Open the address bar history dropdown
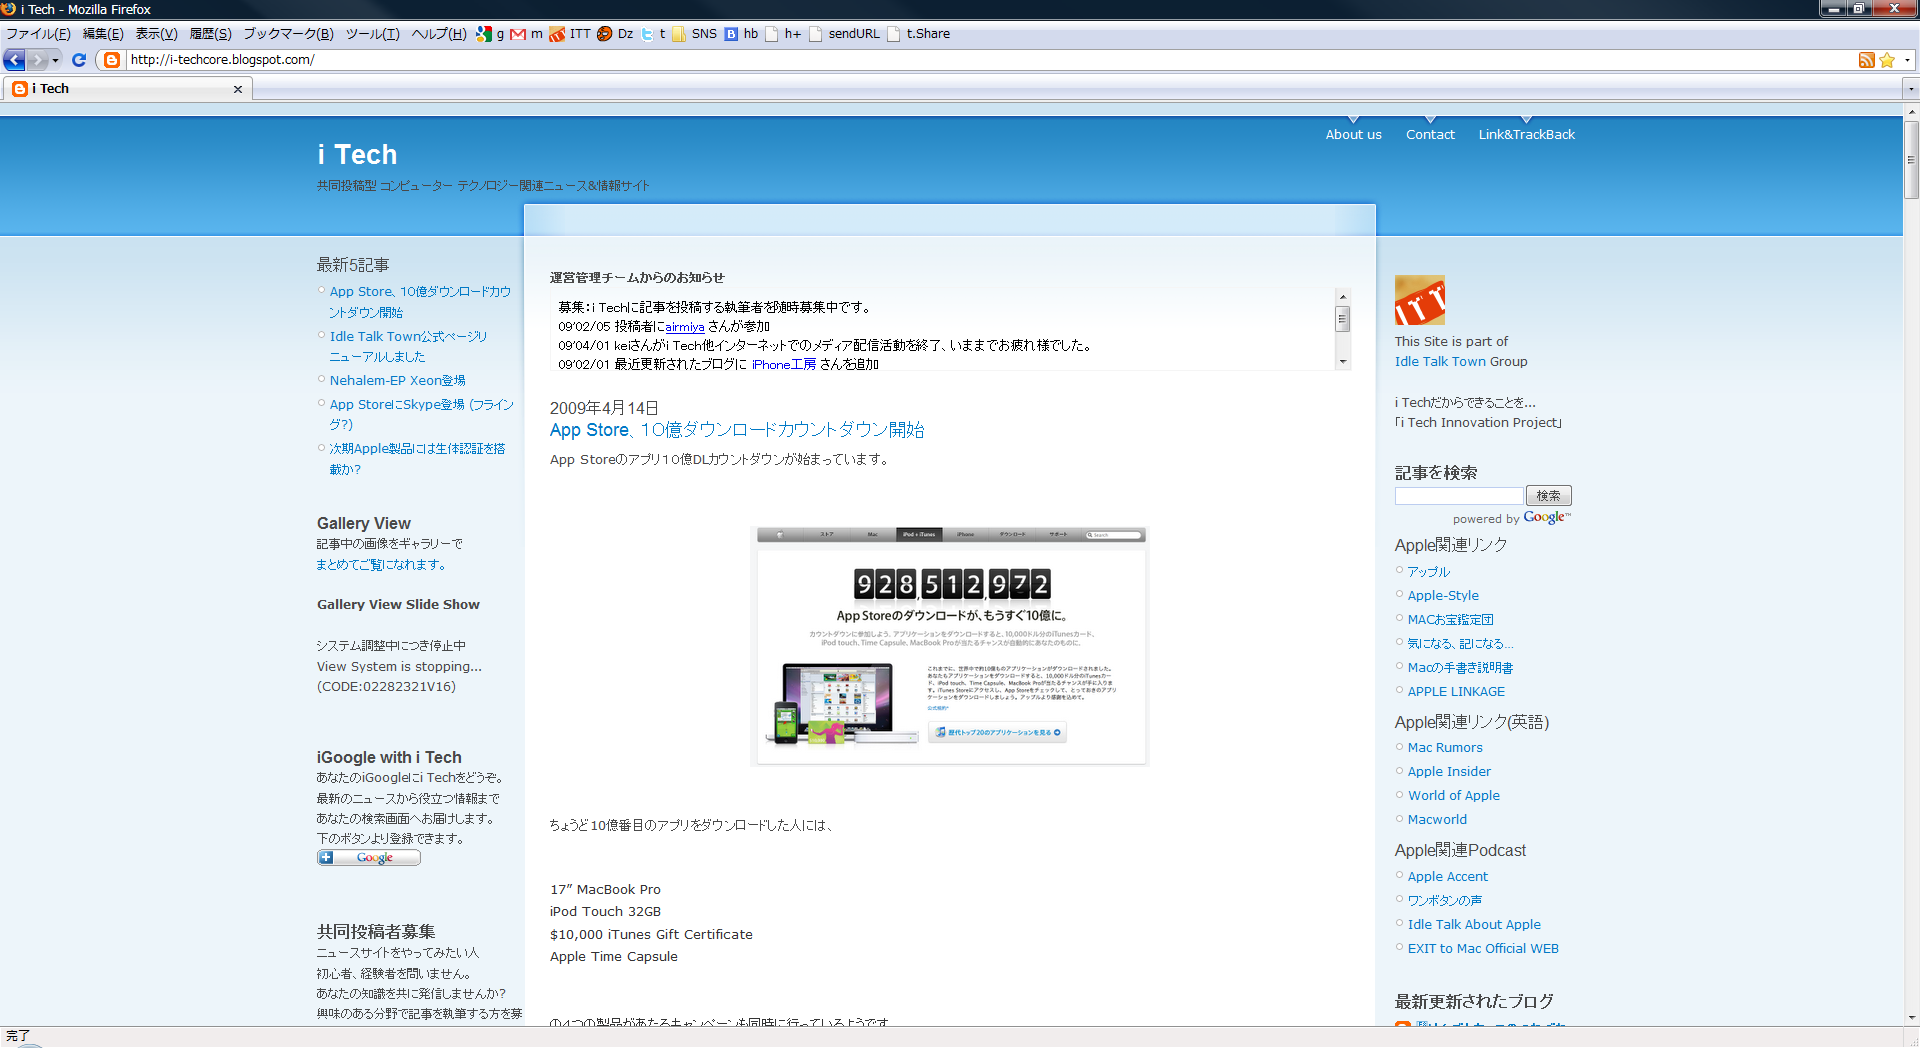 pos(1907,60)
